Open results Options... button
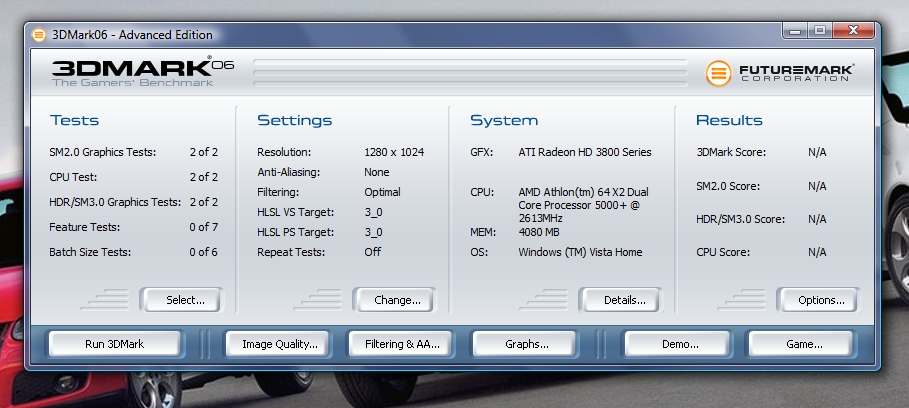 point(817,300)
